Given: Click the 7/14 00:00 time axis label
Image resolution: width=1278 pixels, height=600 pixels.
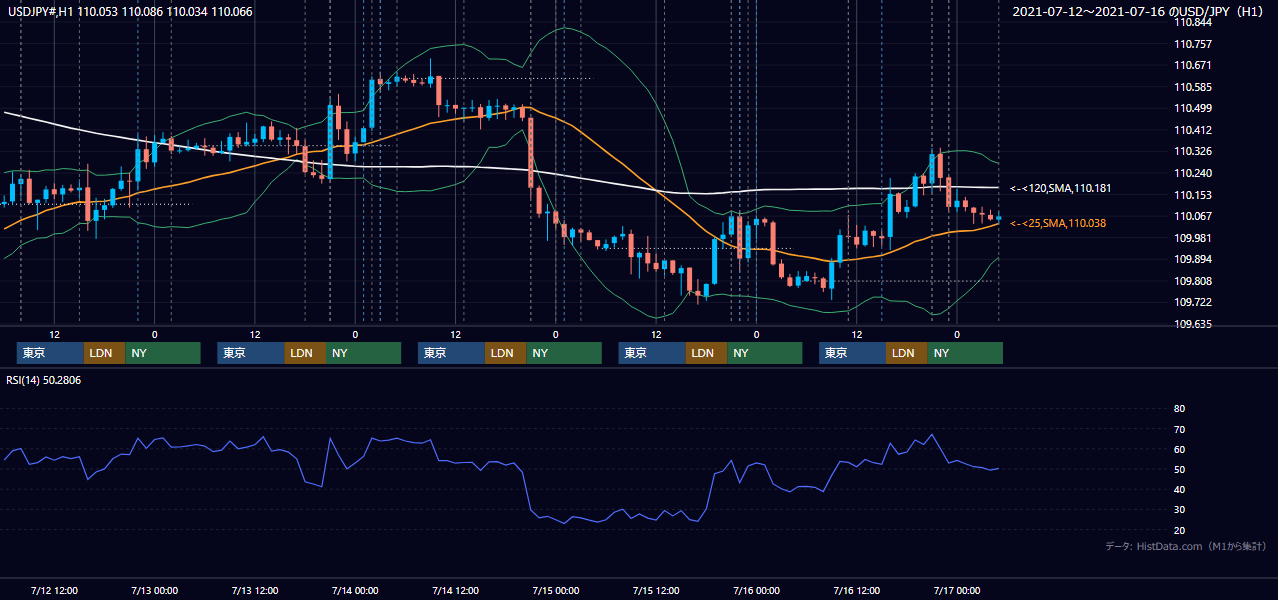Looking at the screenshot, I should click(355, 590).
